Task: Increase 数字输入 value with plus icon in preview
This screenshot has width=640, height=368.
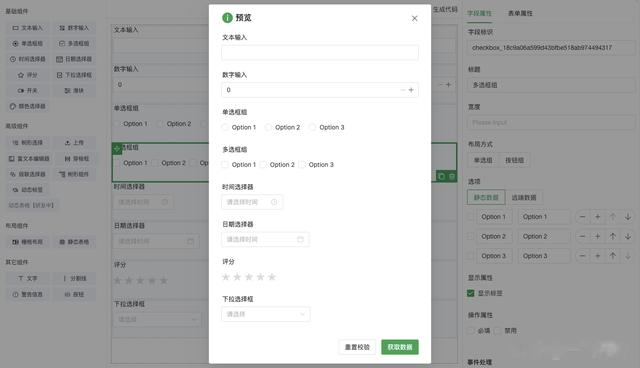Action: click(411, 90)
